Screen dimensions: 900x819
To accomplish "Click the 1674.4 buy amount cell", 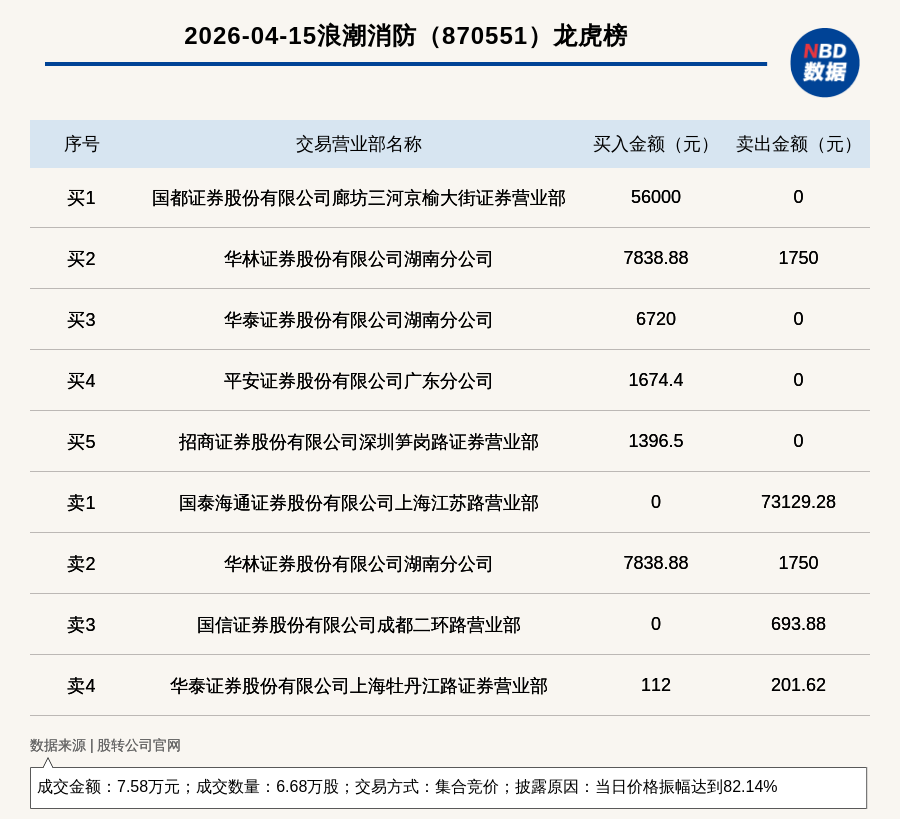I will (x=655, y=380).
